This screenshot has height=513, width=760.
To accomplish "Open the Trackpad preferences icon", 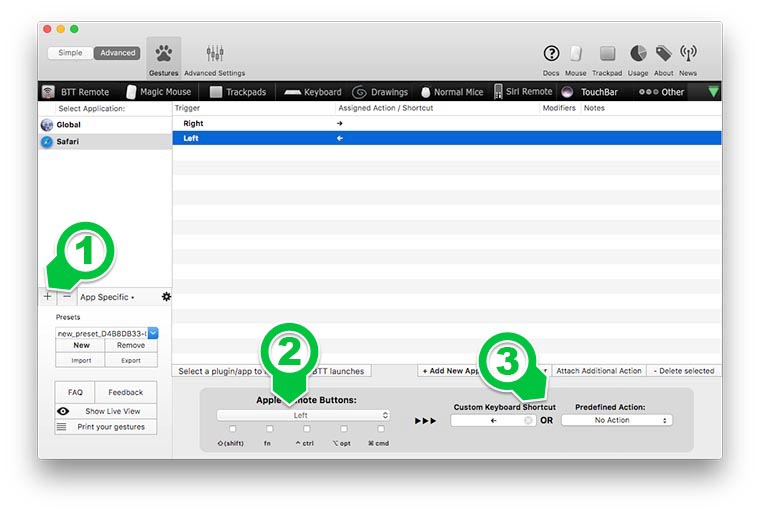I will coord(607,58).
